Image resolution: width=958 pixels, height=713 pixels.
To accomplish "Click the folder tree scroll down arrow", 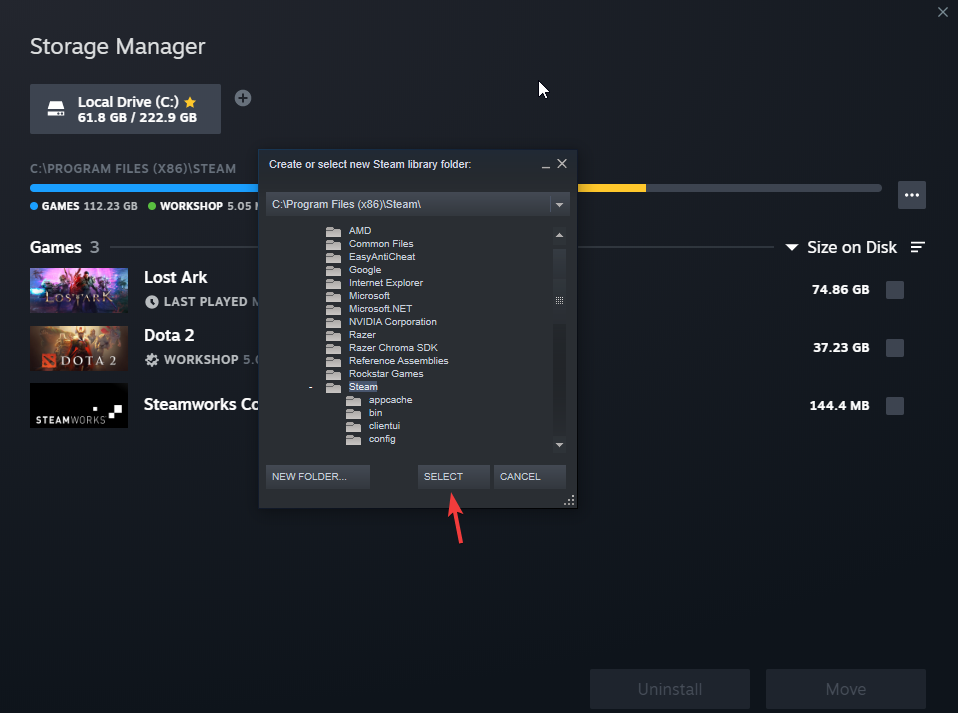I will pos(559,445).
